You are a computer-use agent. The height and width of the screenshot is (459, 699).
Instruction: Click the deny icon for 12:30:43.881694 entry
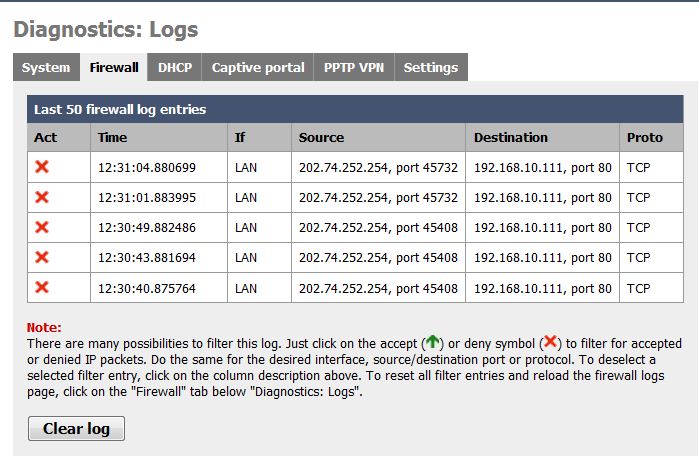click(x=42, y=257)
